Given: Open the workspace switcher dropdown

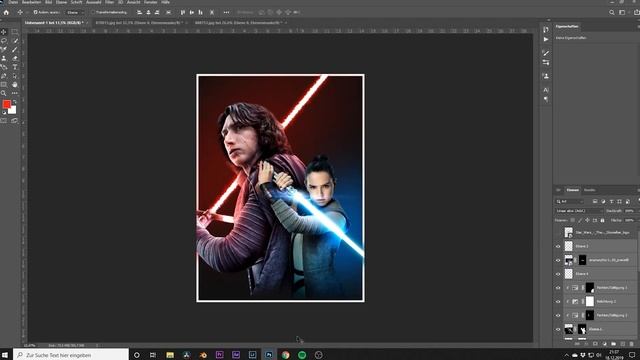Looking at the screenshot, I should pyautogui.click(x=623, y=13).
